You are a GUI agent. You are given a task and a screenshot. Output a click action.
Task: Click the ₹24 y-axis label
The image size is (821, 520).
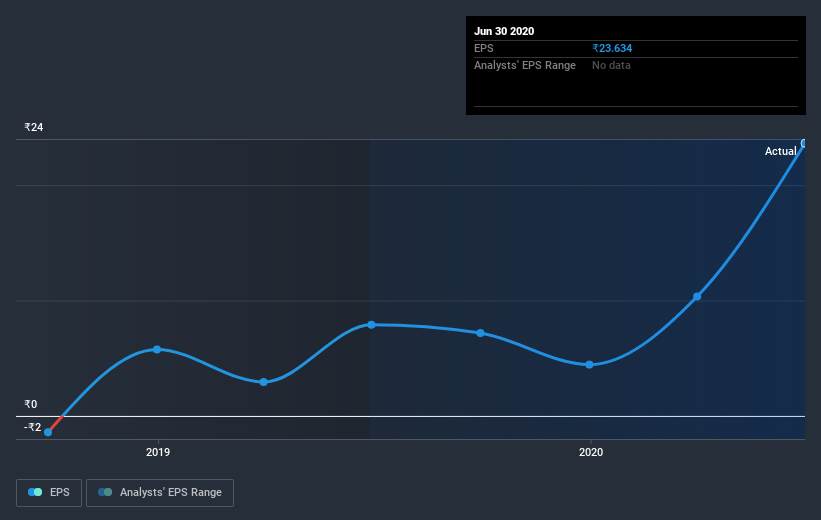34,127
